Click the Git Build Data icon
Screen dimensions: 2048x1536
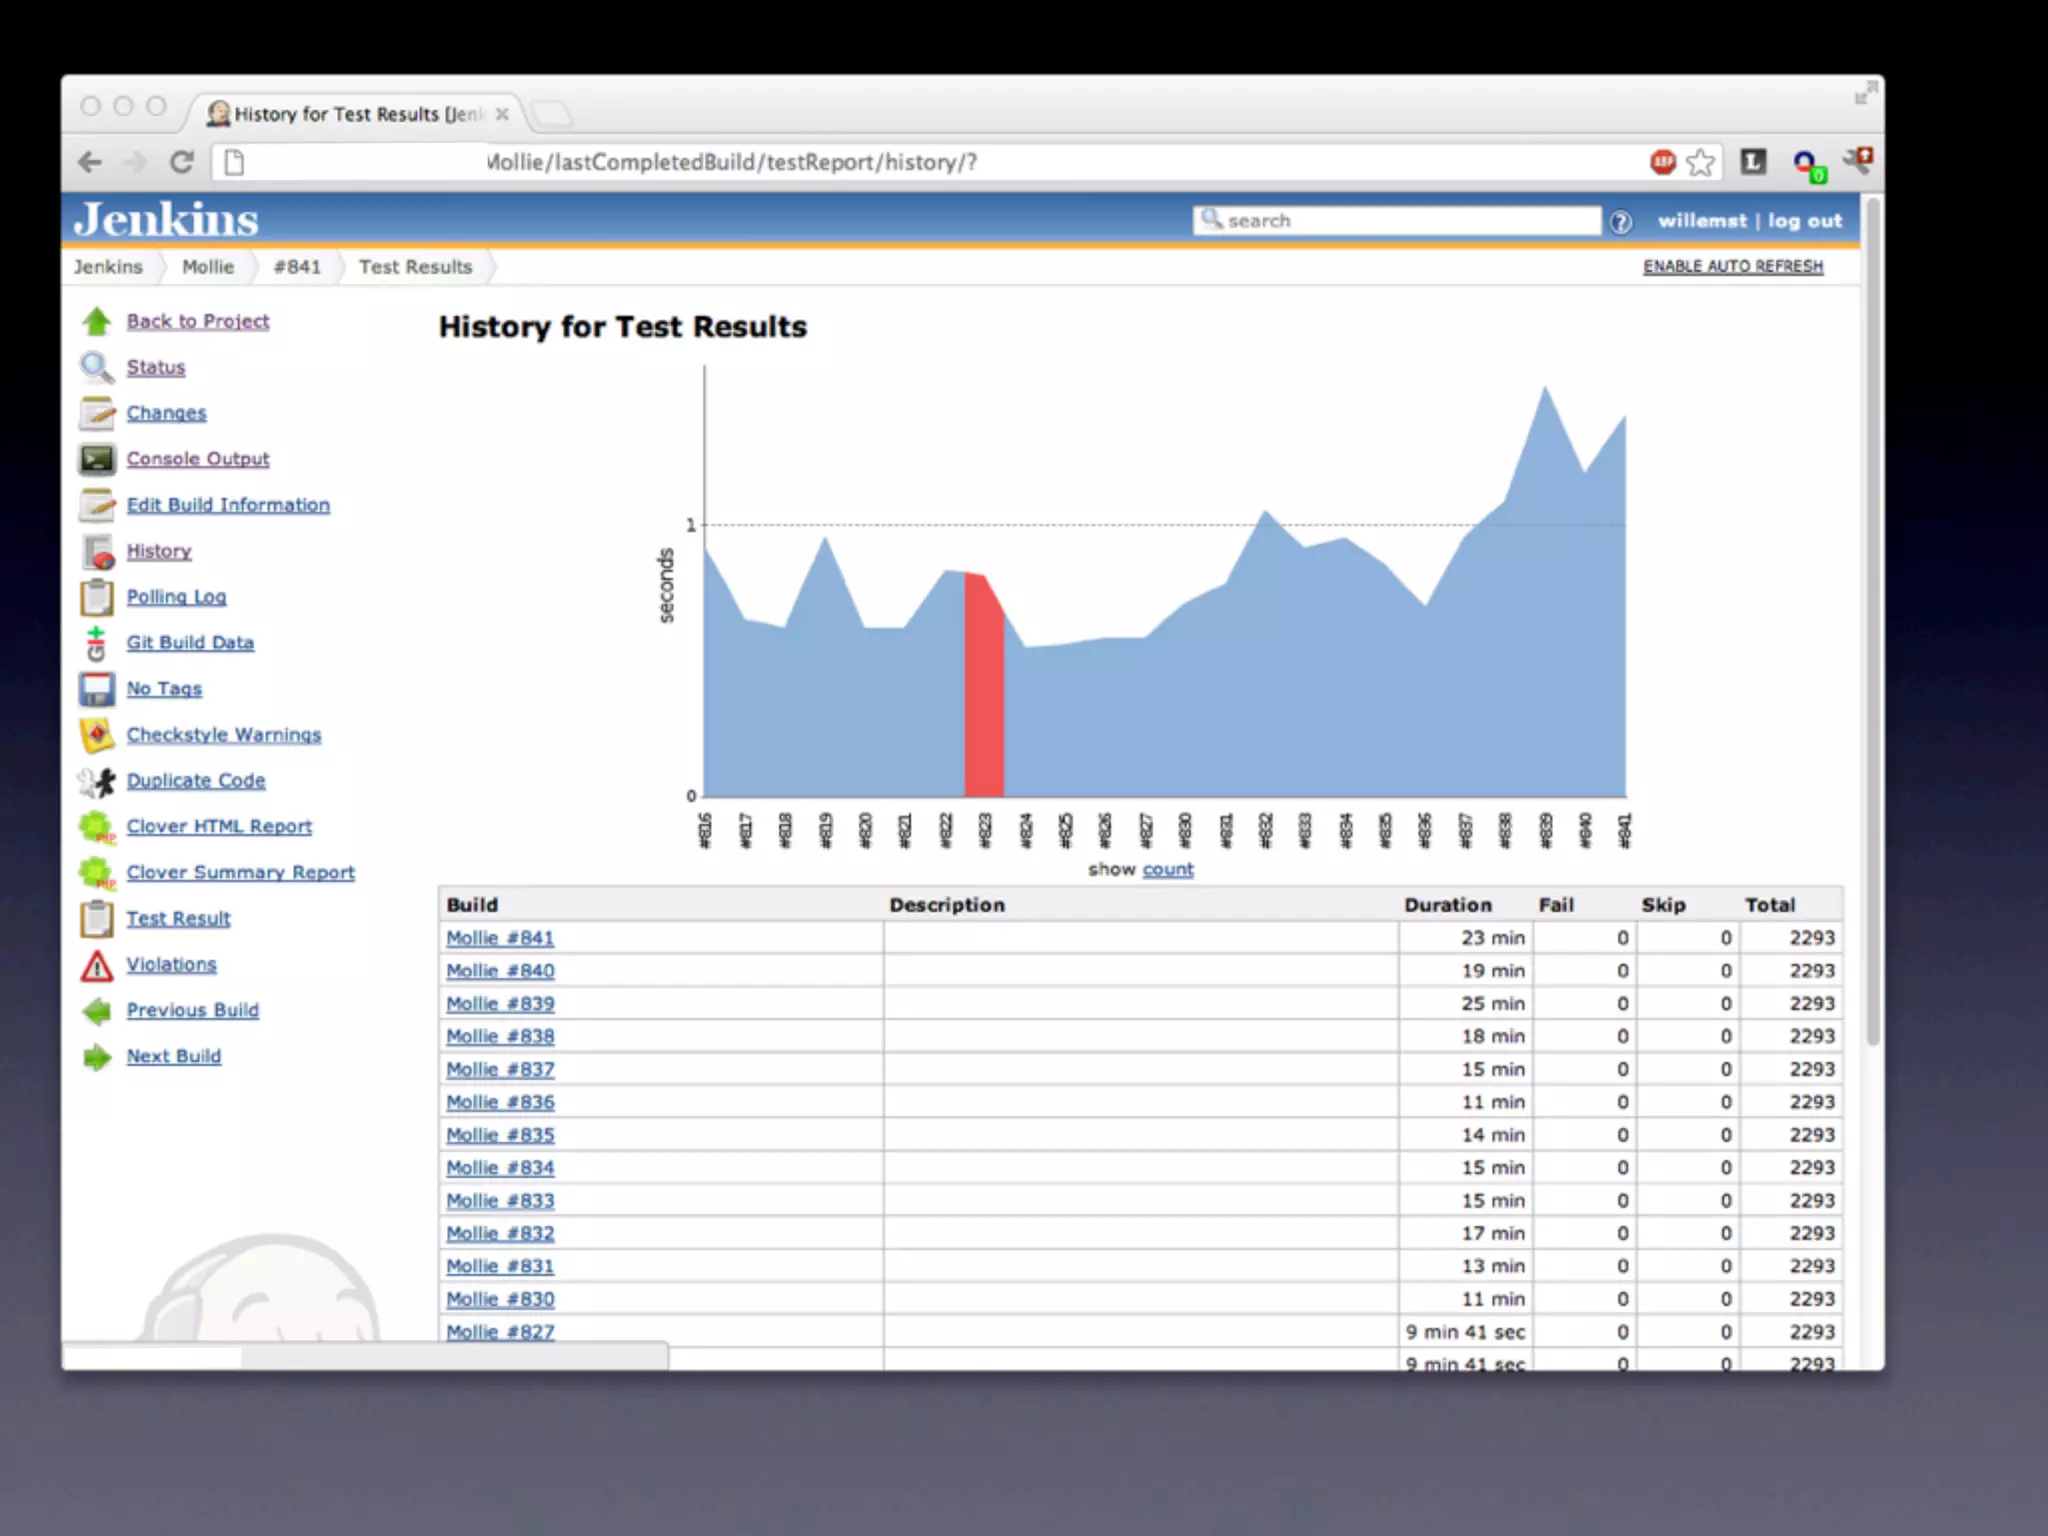pyautogui.click(x=96, y=643)
